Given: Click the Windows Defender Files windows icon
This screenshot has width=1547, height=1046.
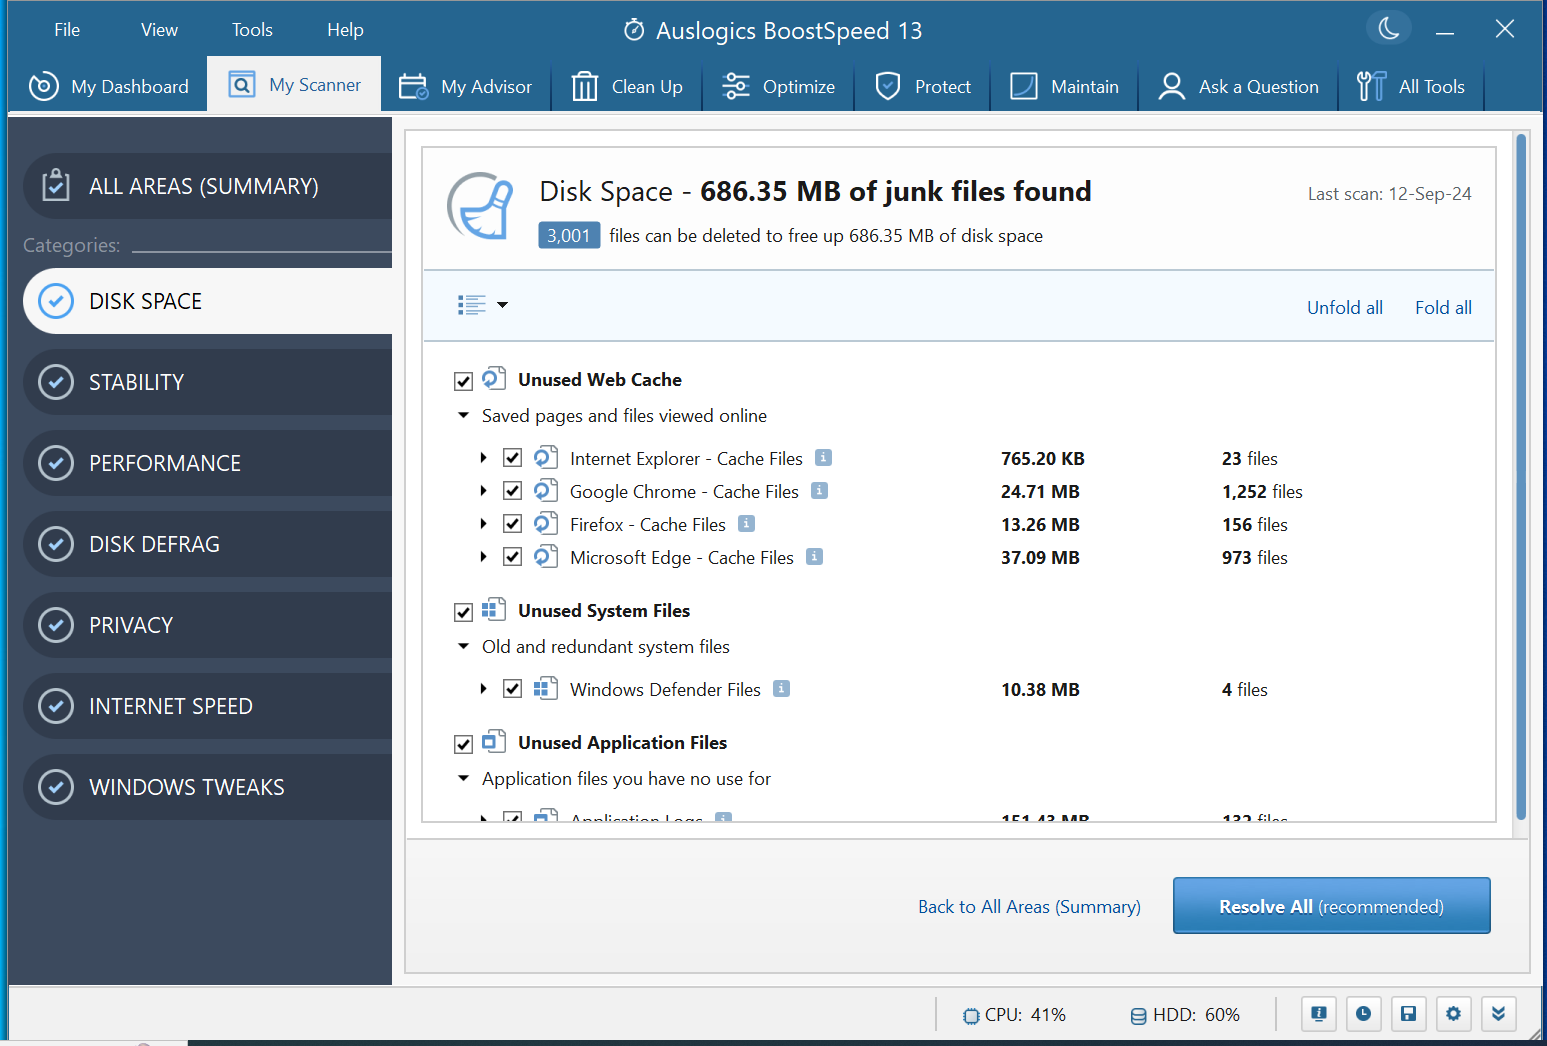Looking at the screenshot, I should click(545, 689).
